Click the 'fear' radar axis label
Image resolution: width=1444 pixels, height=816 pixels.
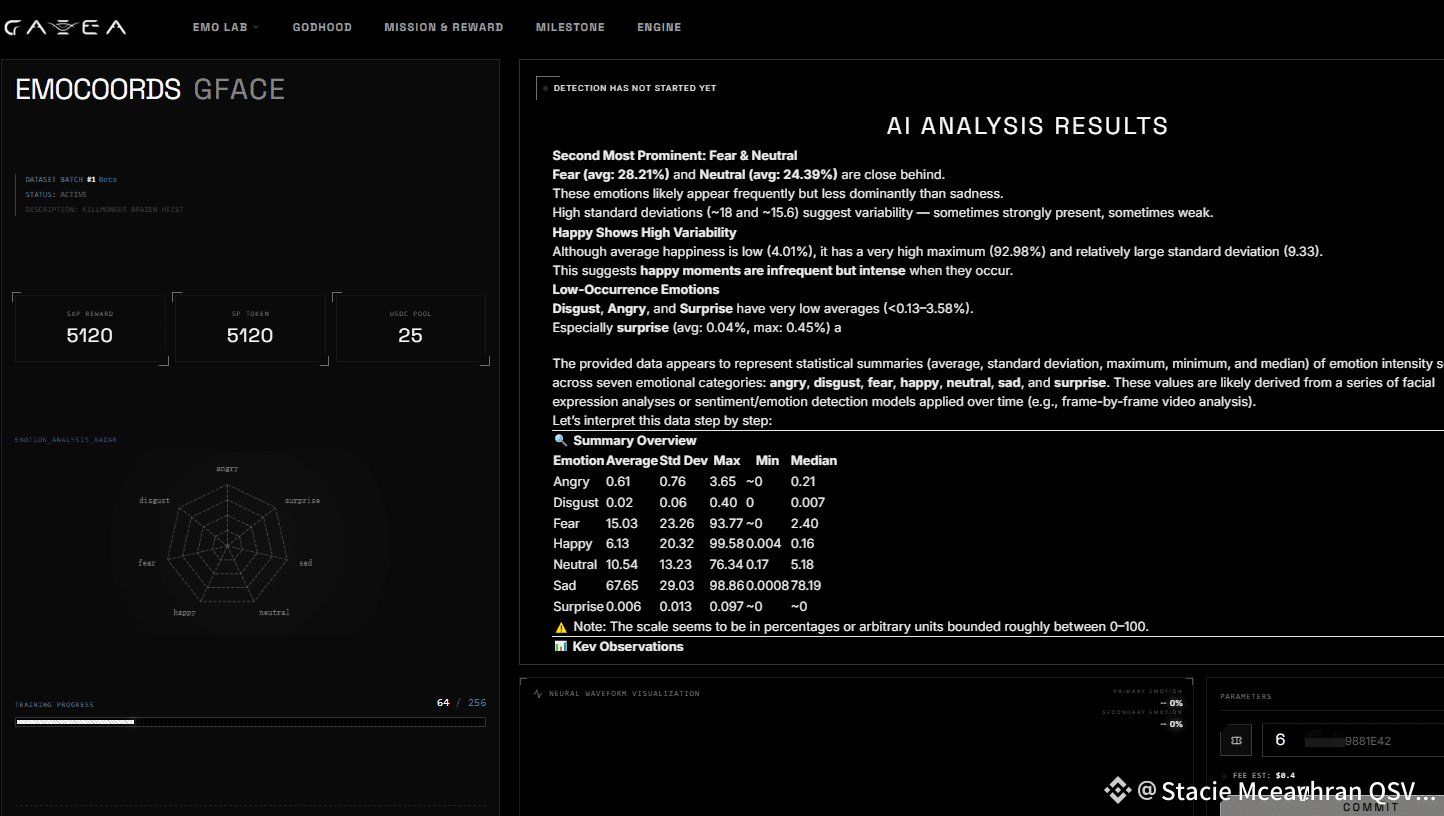pyautogui.click(x=147, y=563)
